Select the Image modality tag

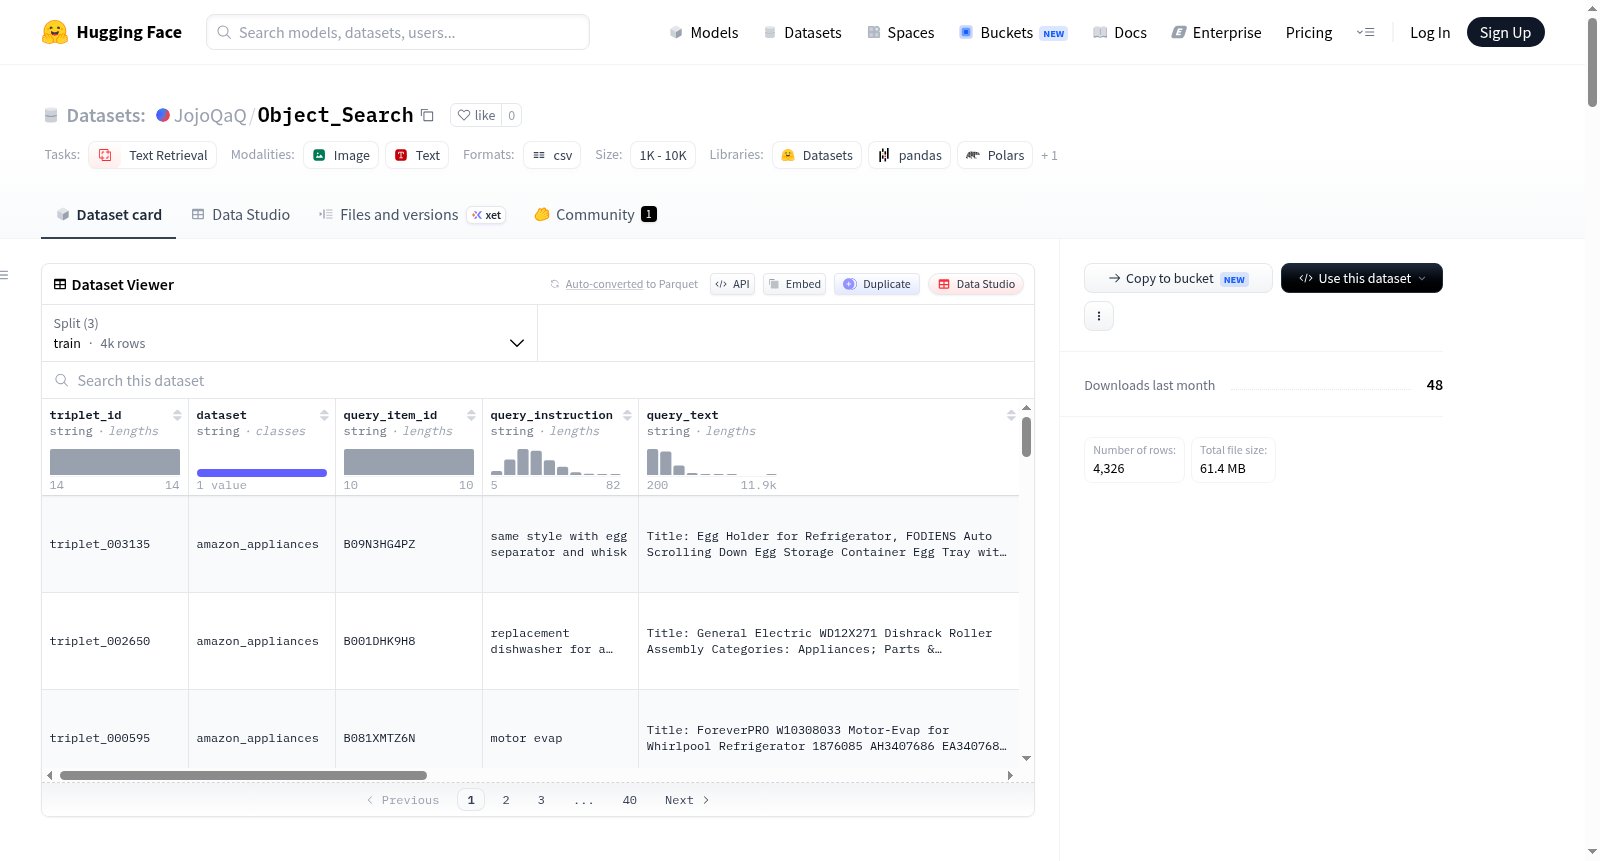(x=341, y=155)
